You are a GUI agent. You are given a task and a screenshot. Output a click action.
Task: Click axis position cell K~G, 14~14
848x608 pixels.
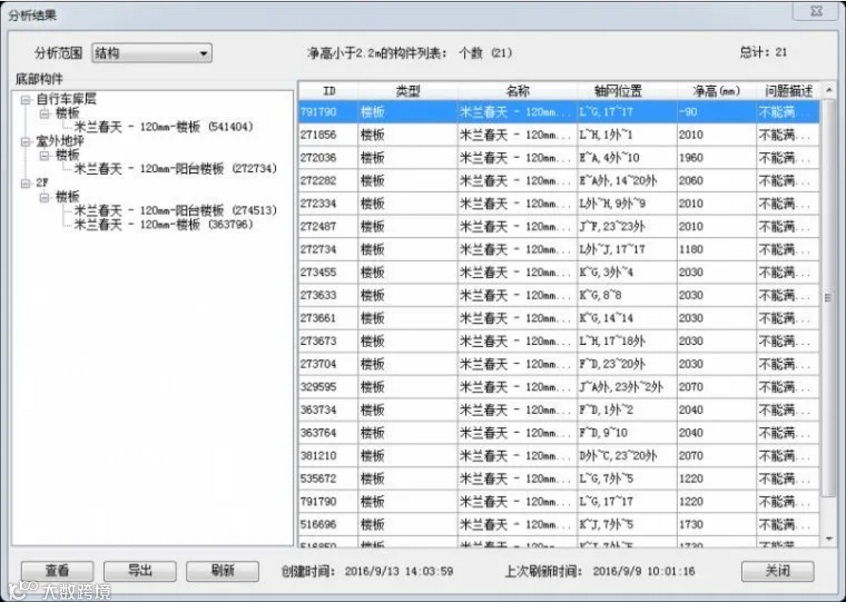(627, 318)
